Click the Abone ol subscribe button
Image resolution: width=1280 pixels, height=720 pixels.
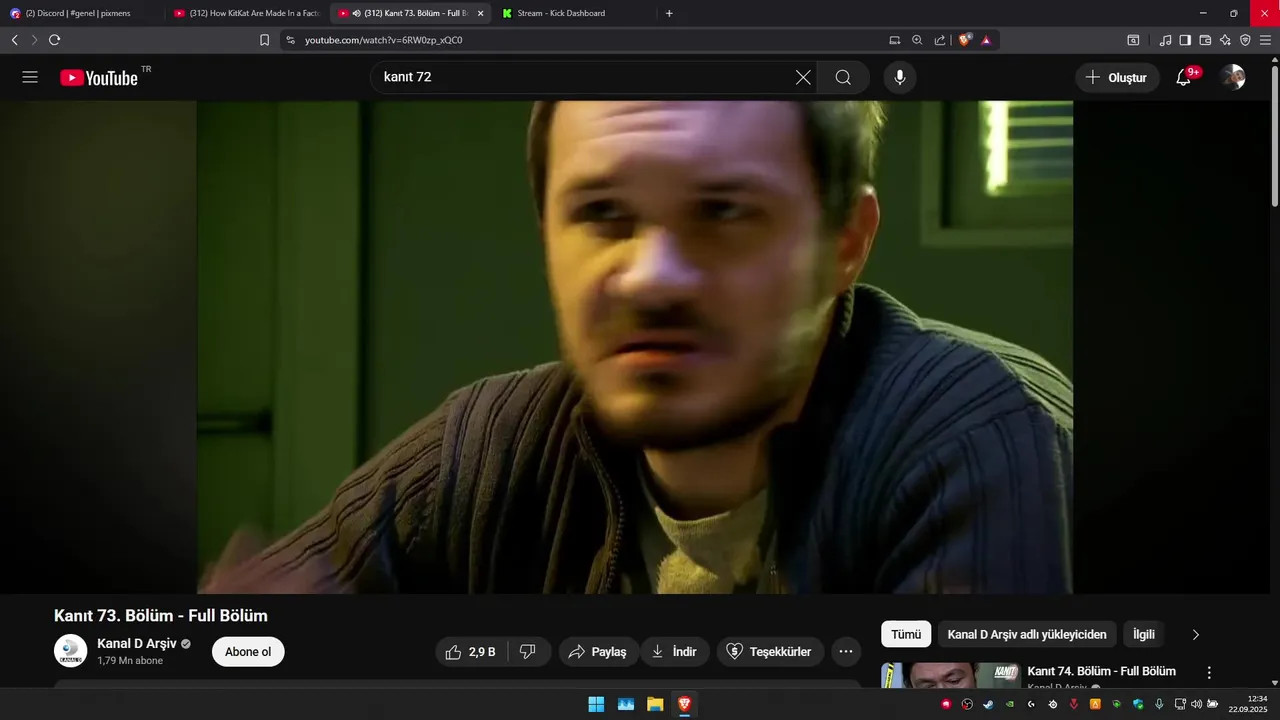pos(248,652)
